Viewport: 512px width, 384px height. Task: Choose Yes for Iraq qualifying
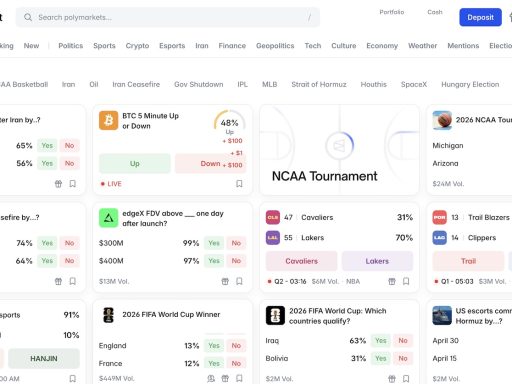tap(381, 341)
